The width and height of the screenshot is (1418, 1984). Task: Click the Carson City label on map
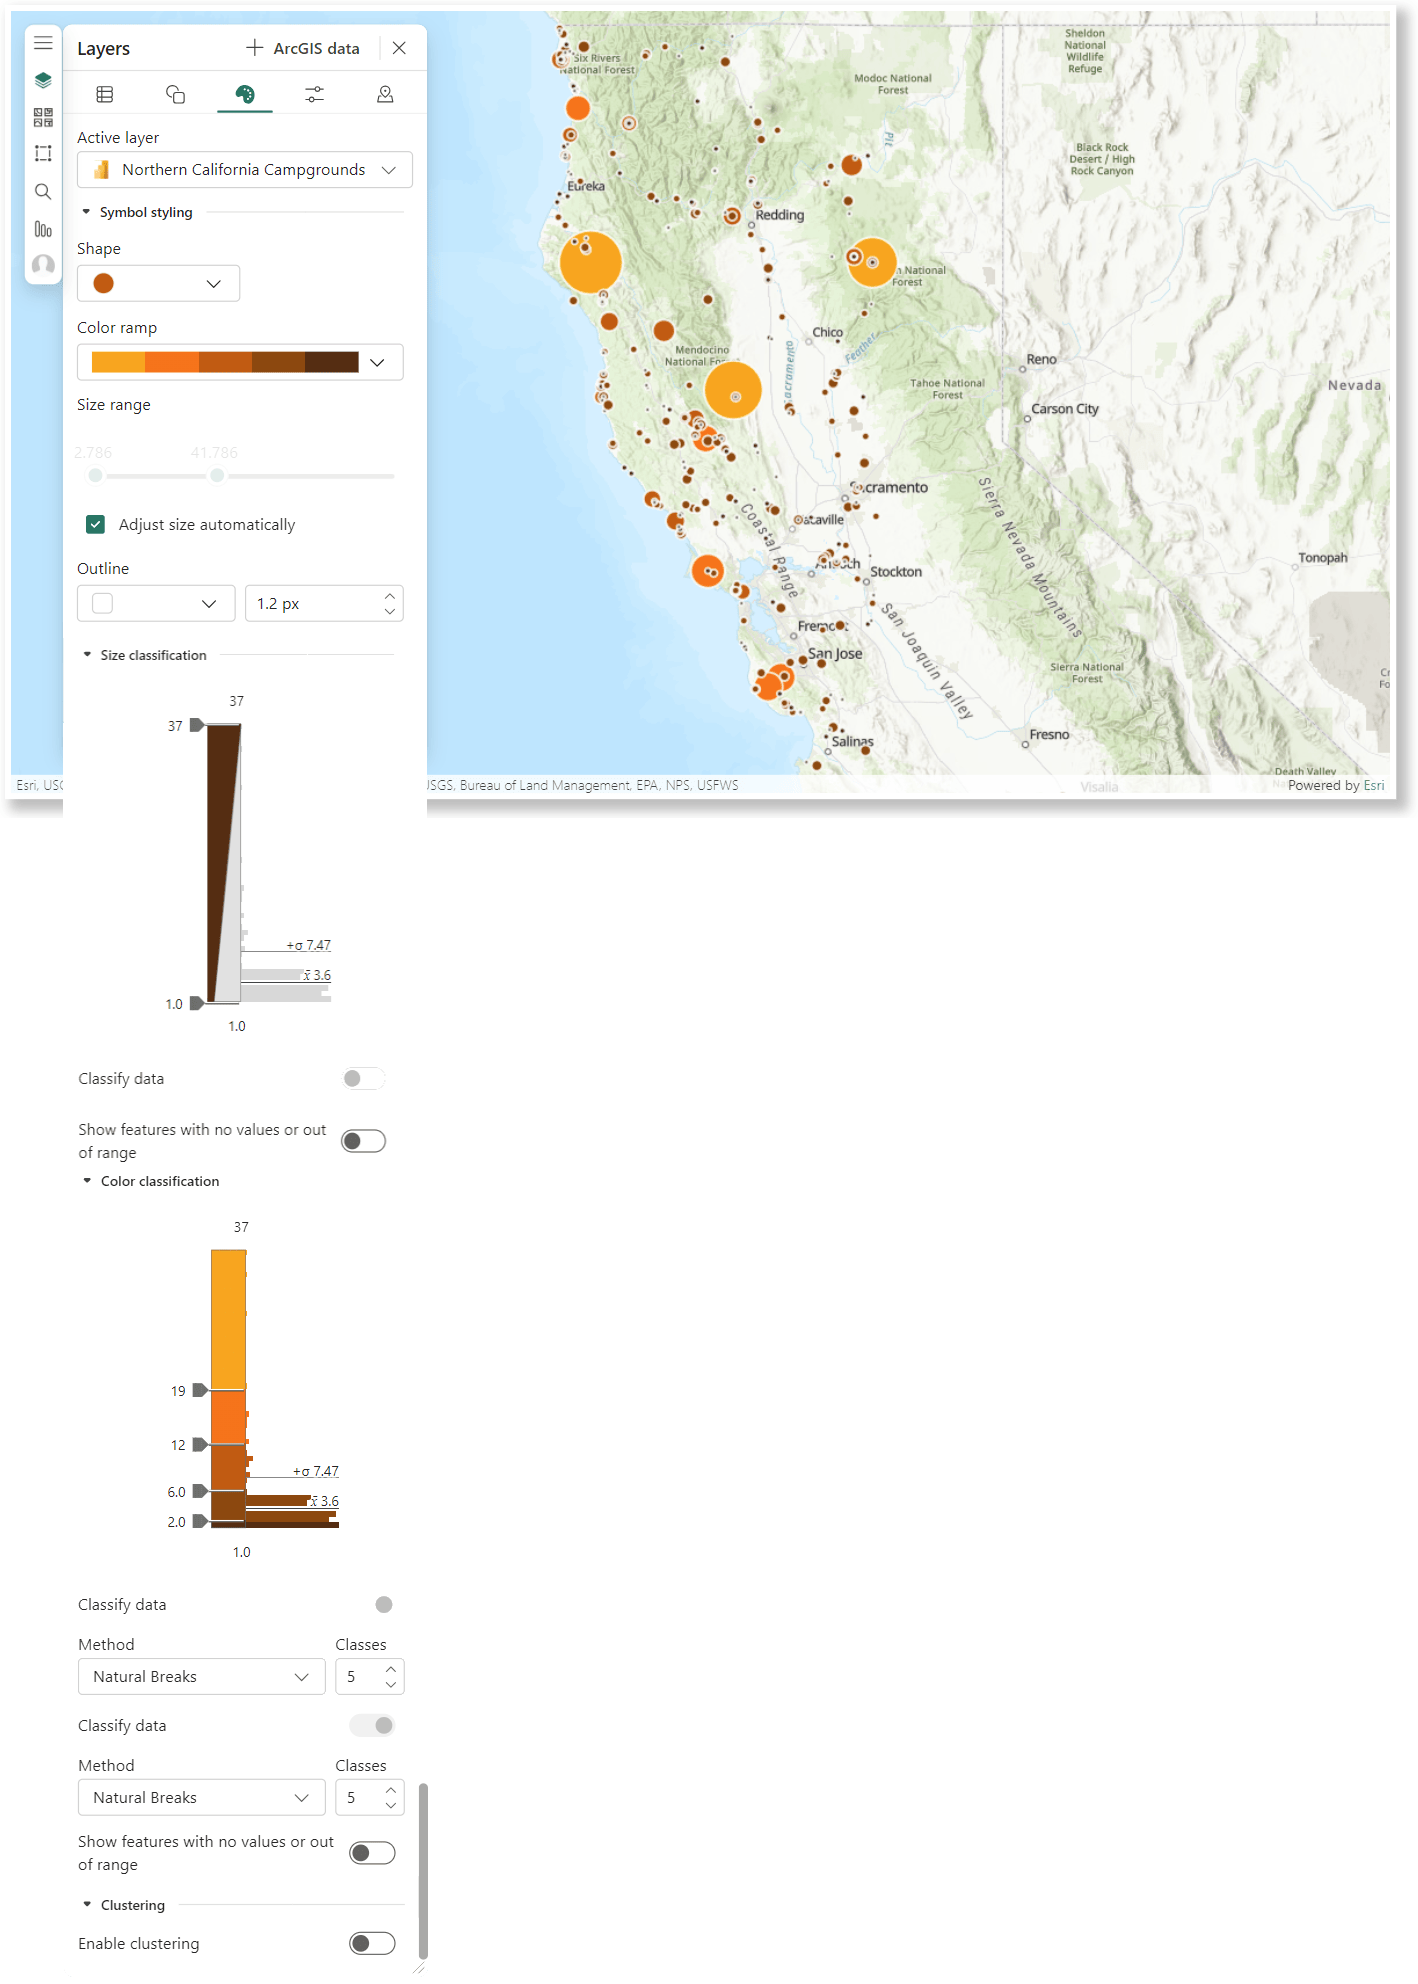(x=1065, y=409)
